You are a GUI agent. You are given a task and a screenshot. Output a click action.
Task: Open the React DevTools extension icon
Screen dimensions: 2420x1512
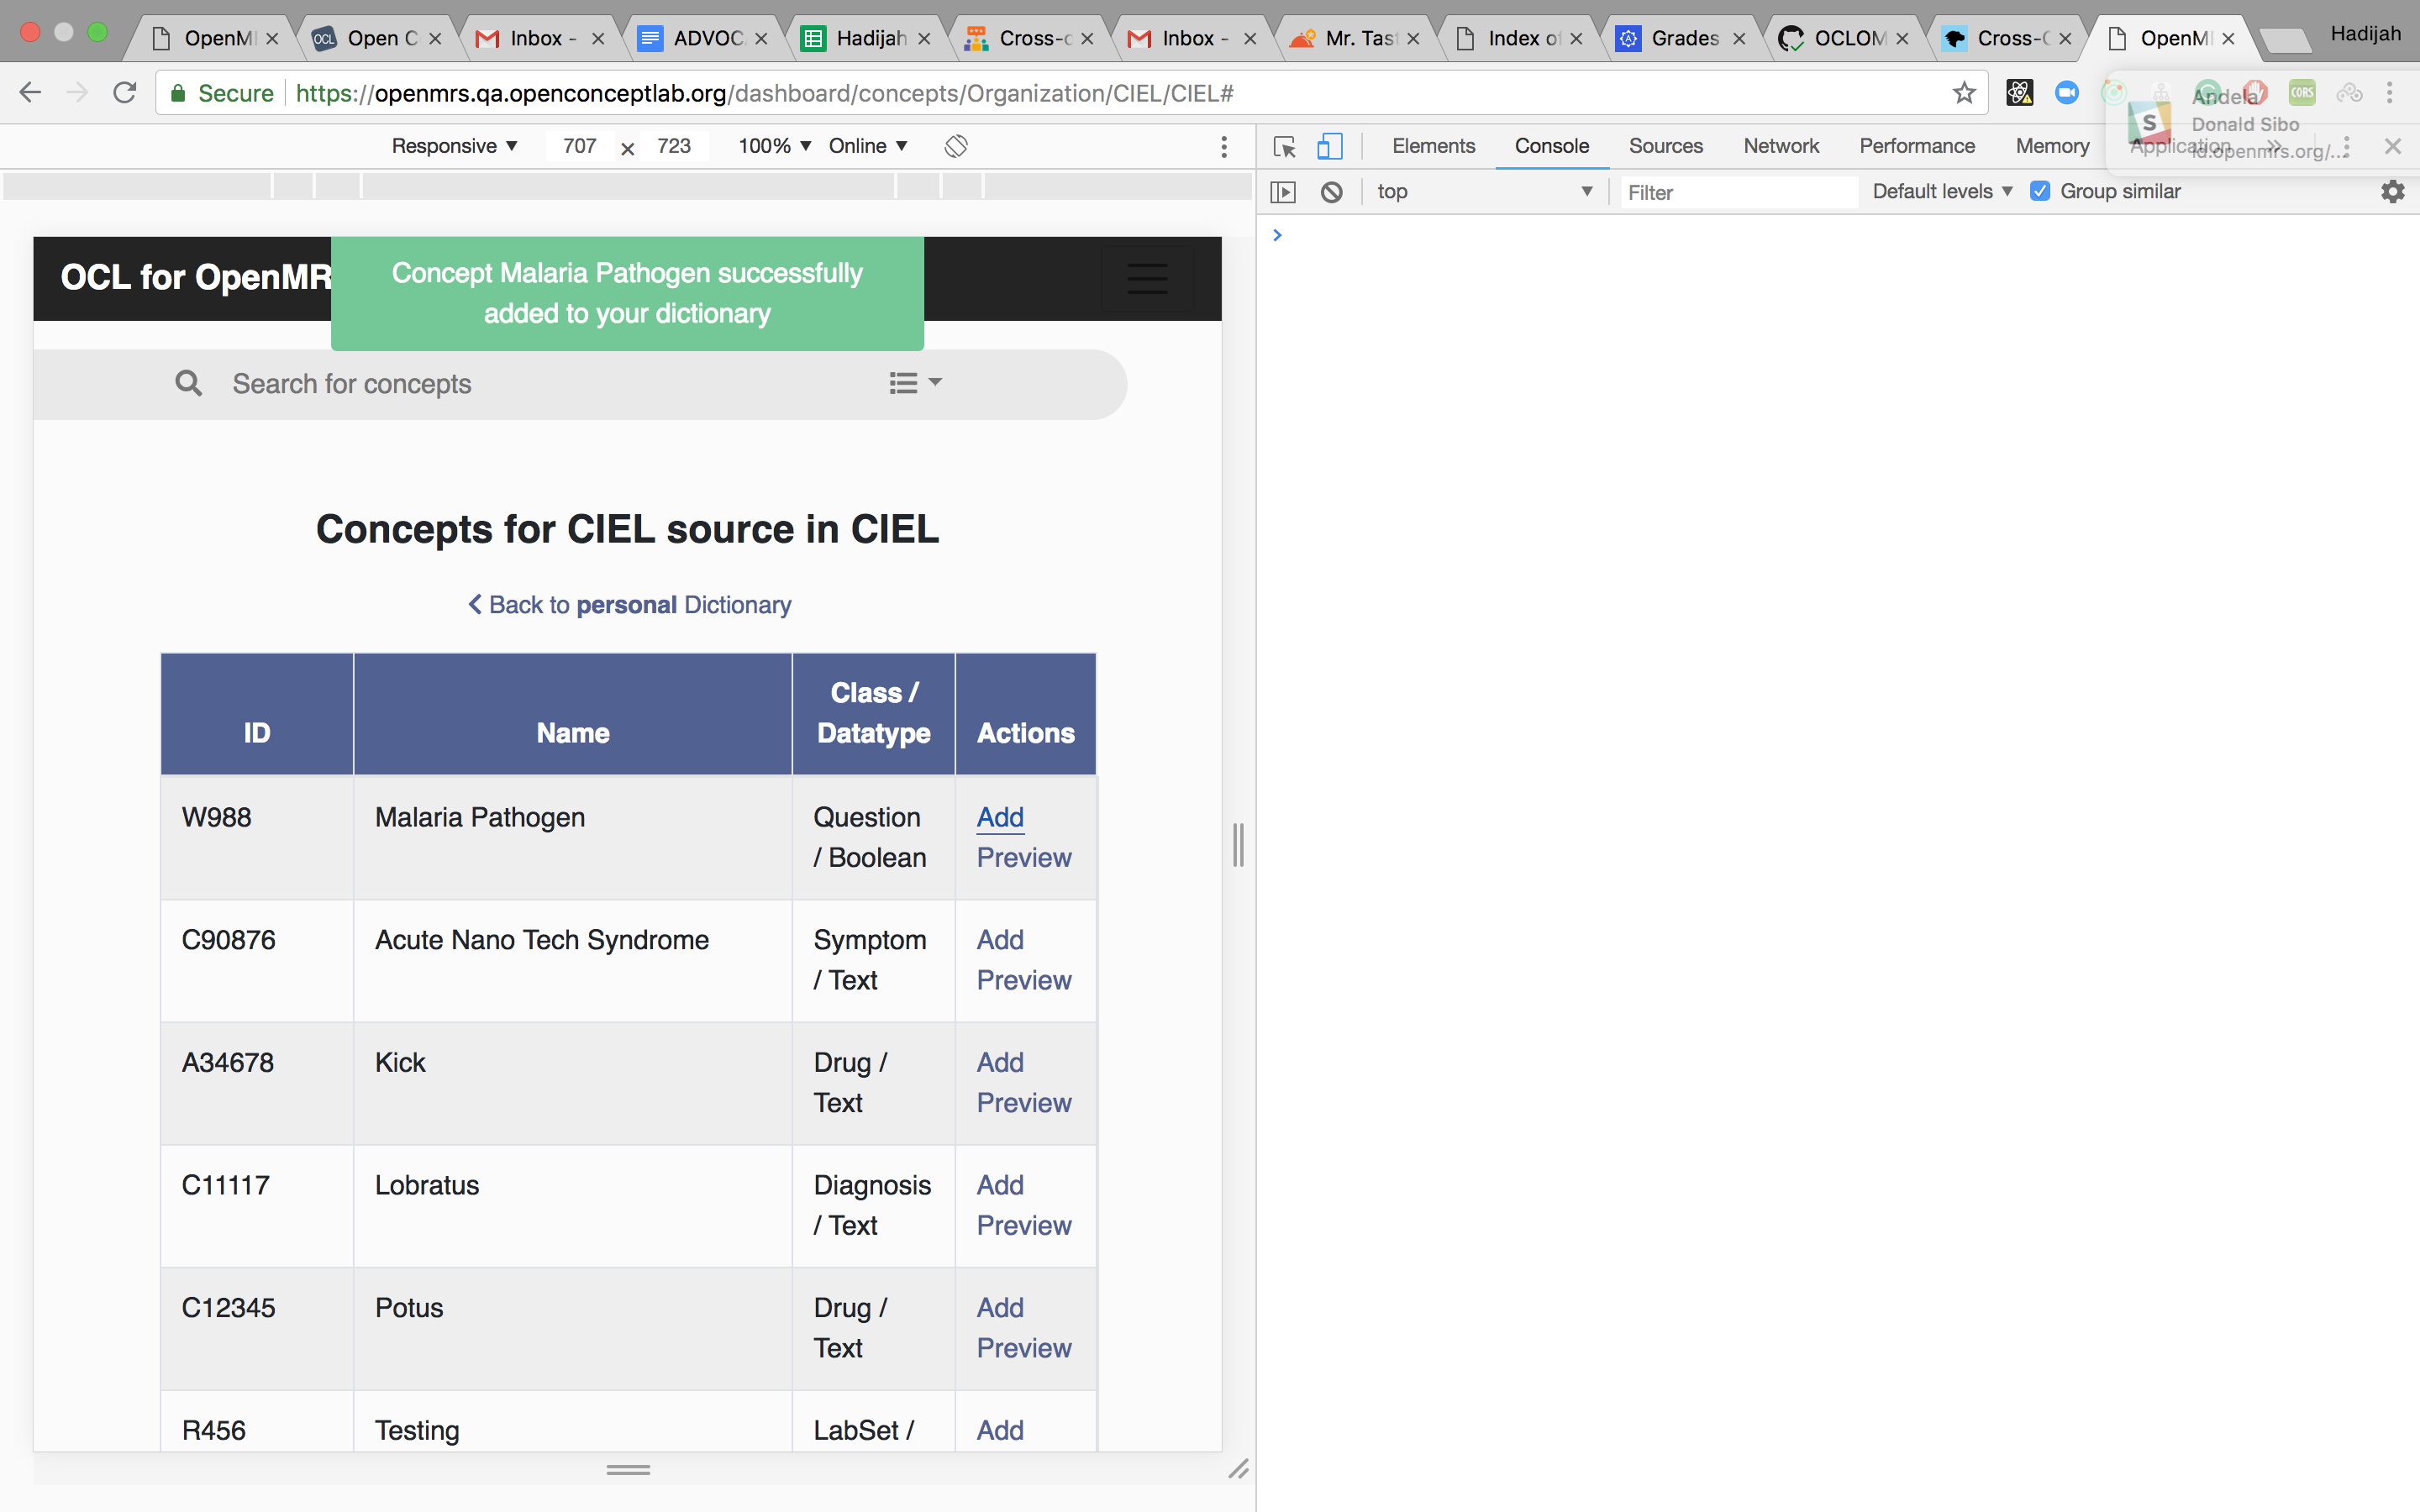(2019, 93)
